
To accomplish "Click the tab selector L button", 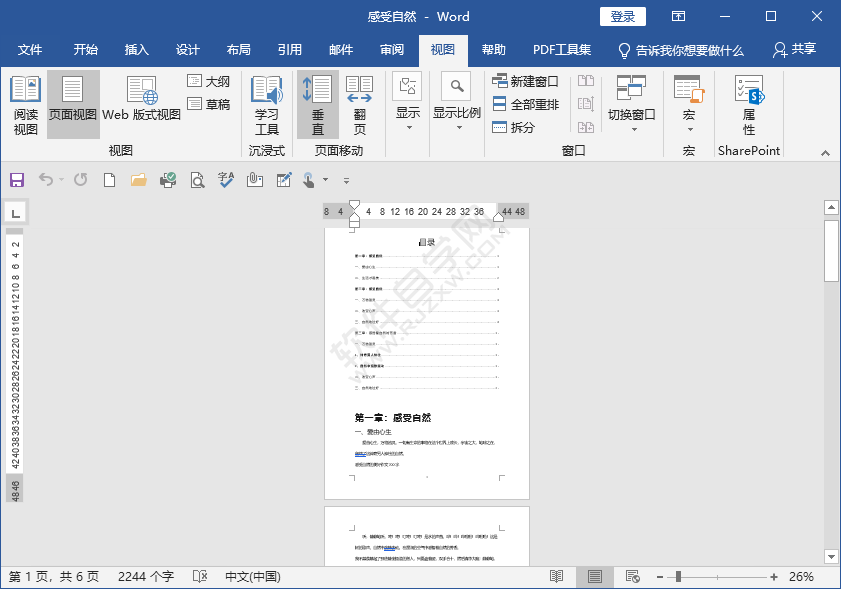I will click(16, 213).
